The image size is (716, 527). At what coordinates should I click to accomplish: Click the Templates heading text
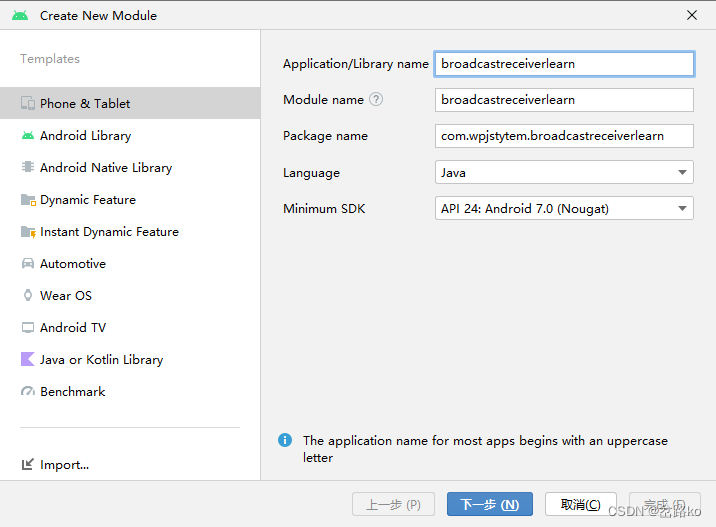(50, 59)
